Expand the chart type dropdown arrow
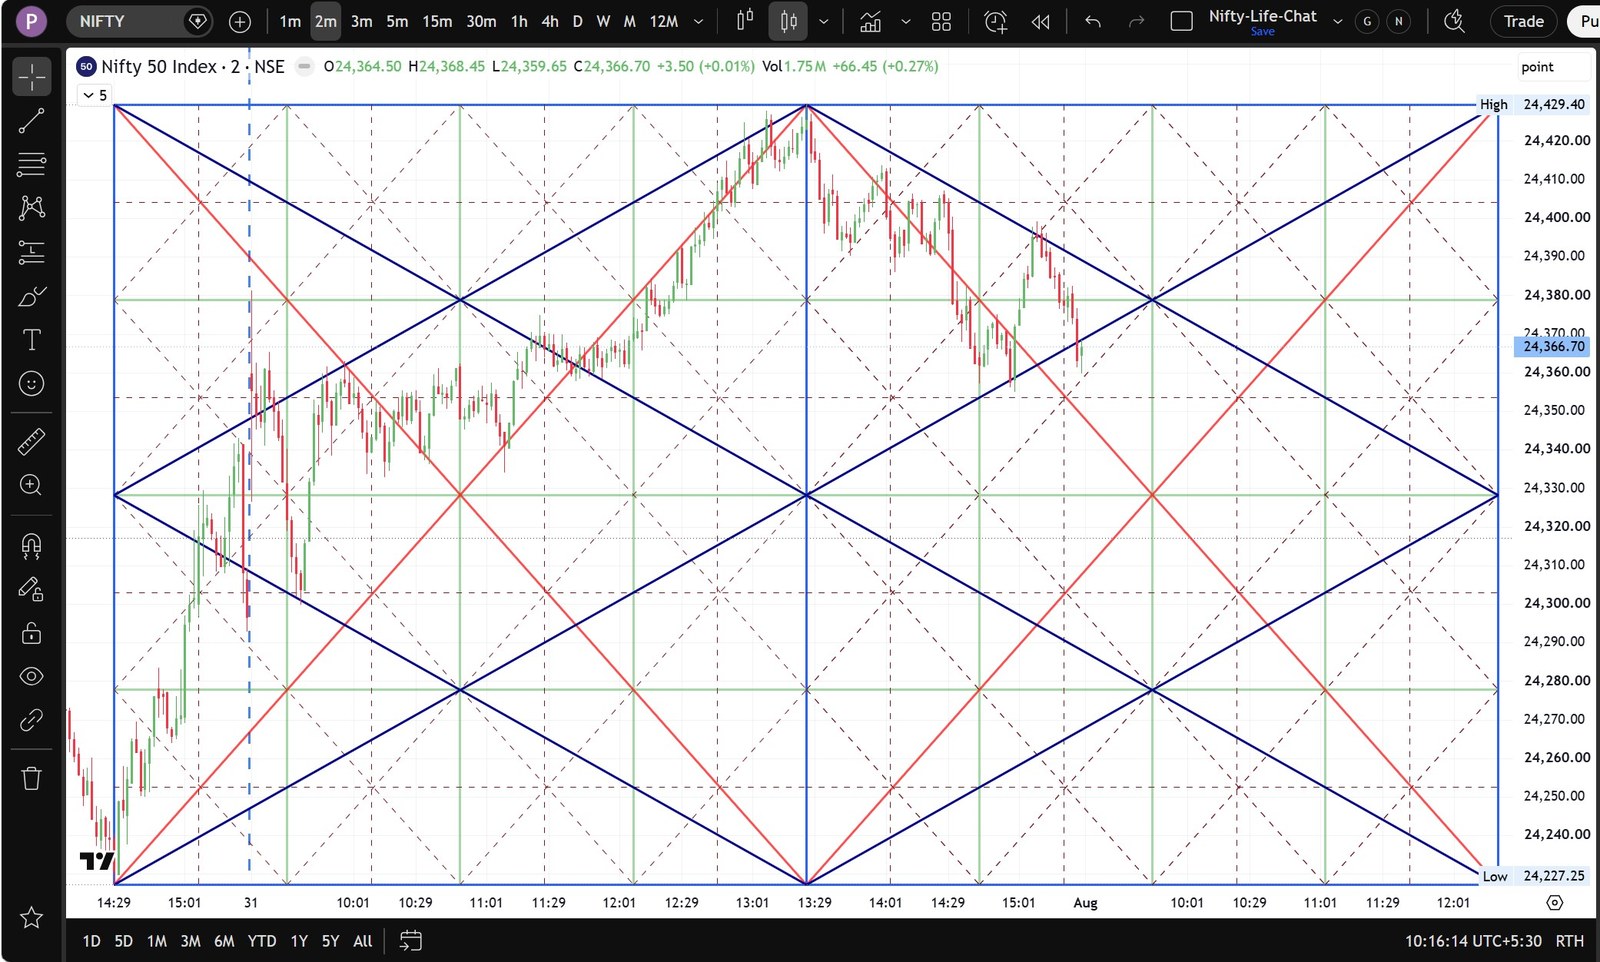The image size is (1600, 962). pos(824,21)
